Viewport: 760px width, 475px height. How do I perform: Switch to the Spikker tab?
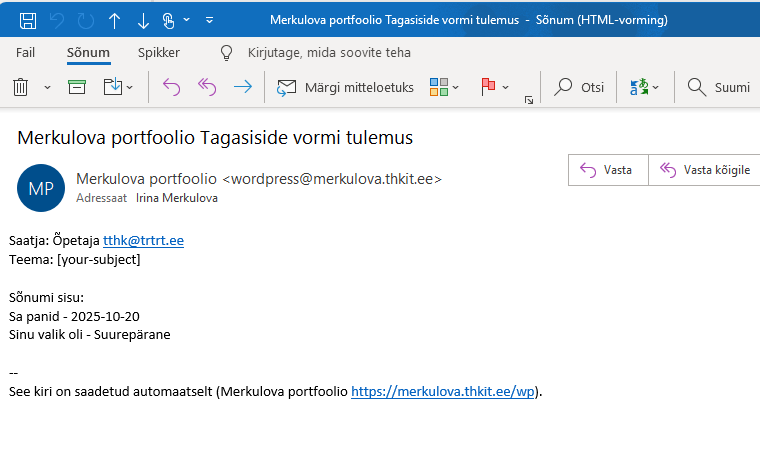pyautogui.click(x=159, y=52)
